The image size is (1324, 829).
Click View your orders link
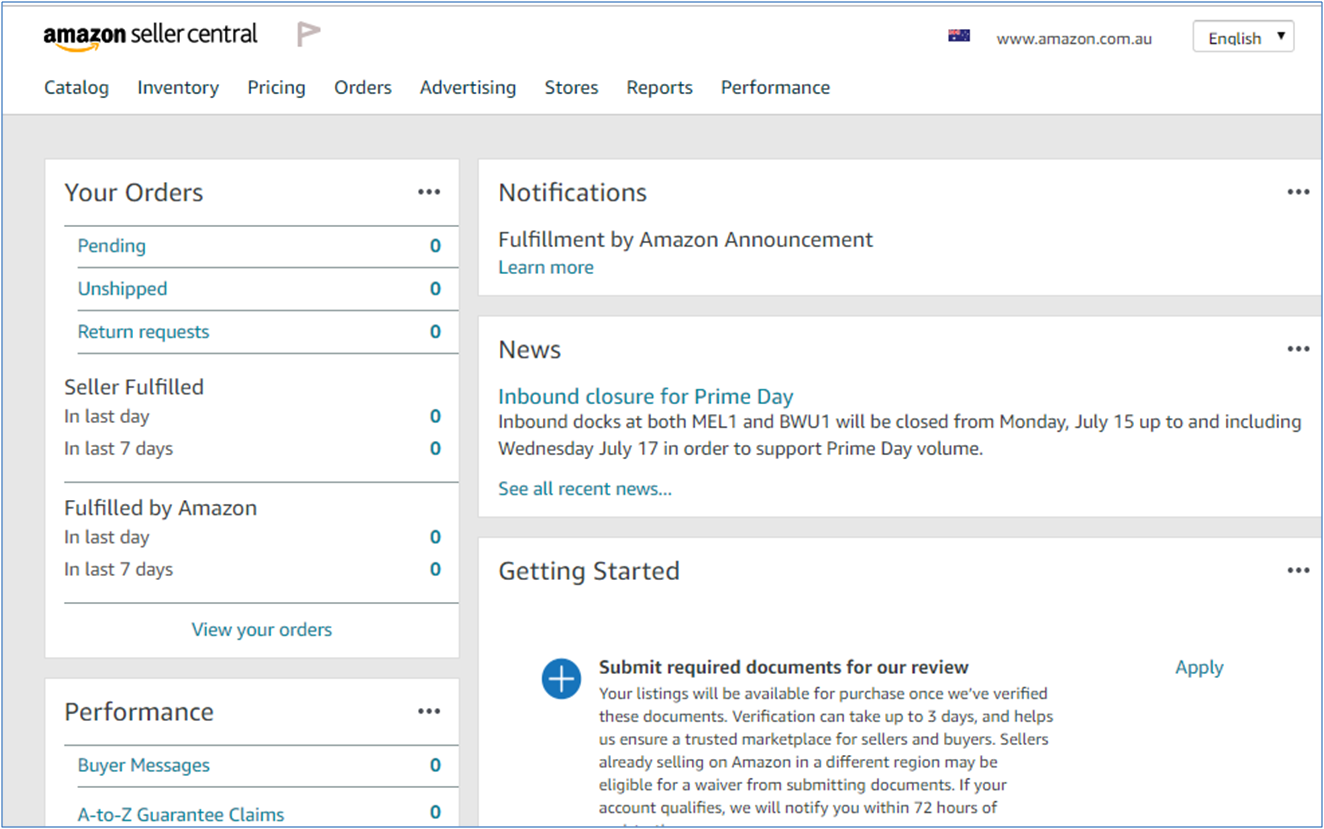pos(262,629)
